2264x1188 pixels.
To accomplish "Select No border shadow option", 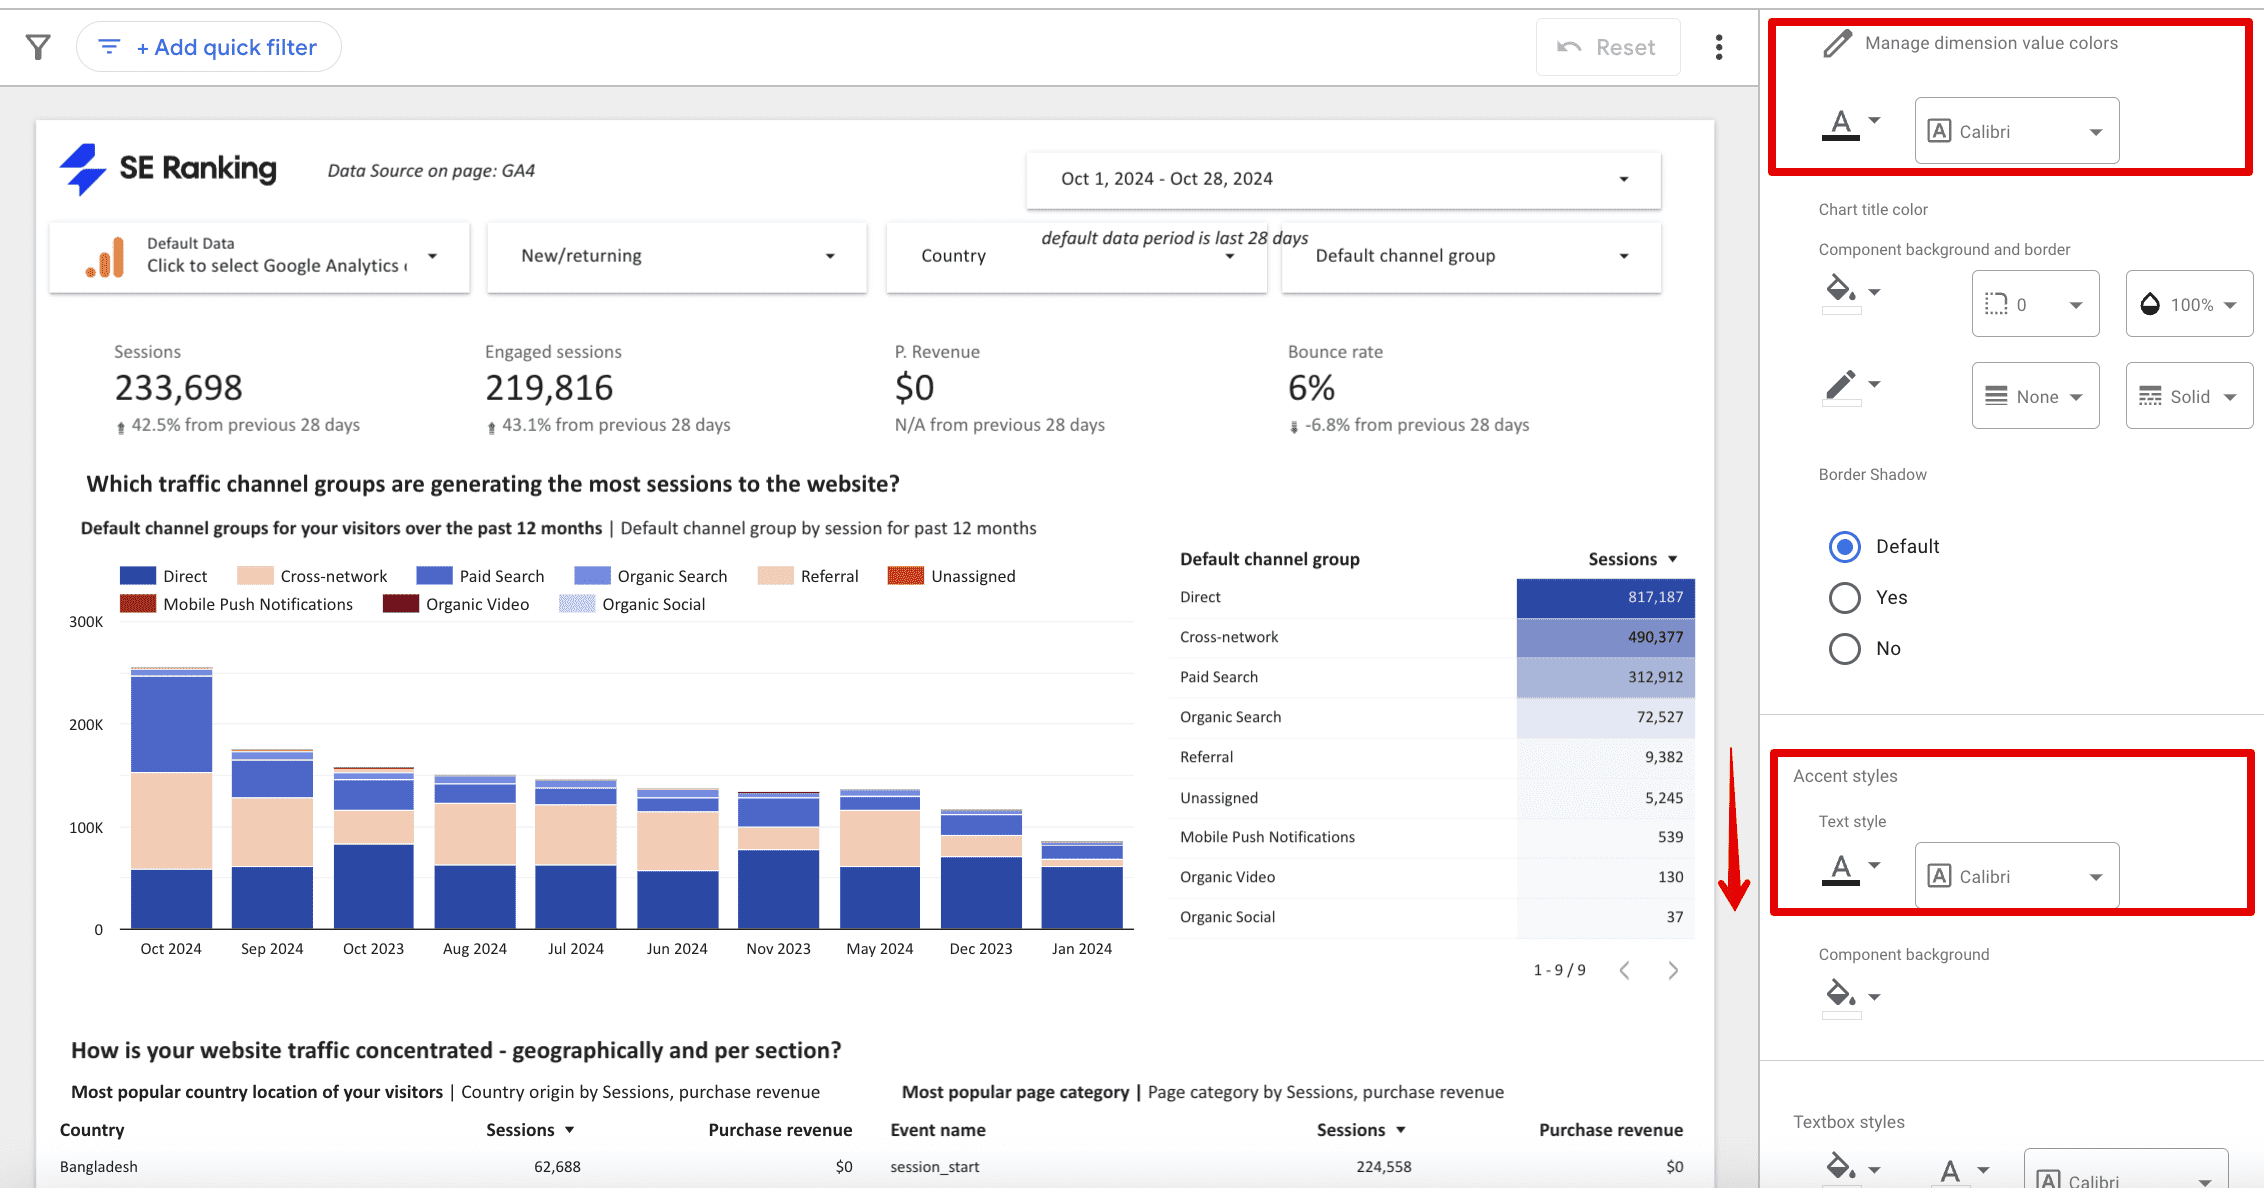I will [1845, 648].
